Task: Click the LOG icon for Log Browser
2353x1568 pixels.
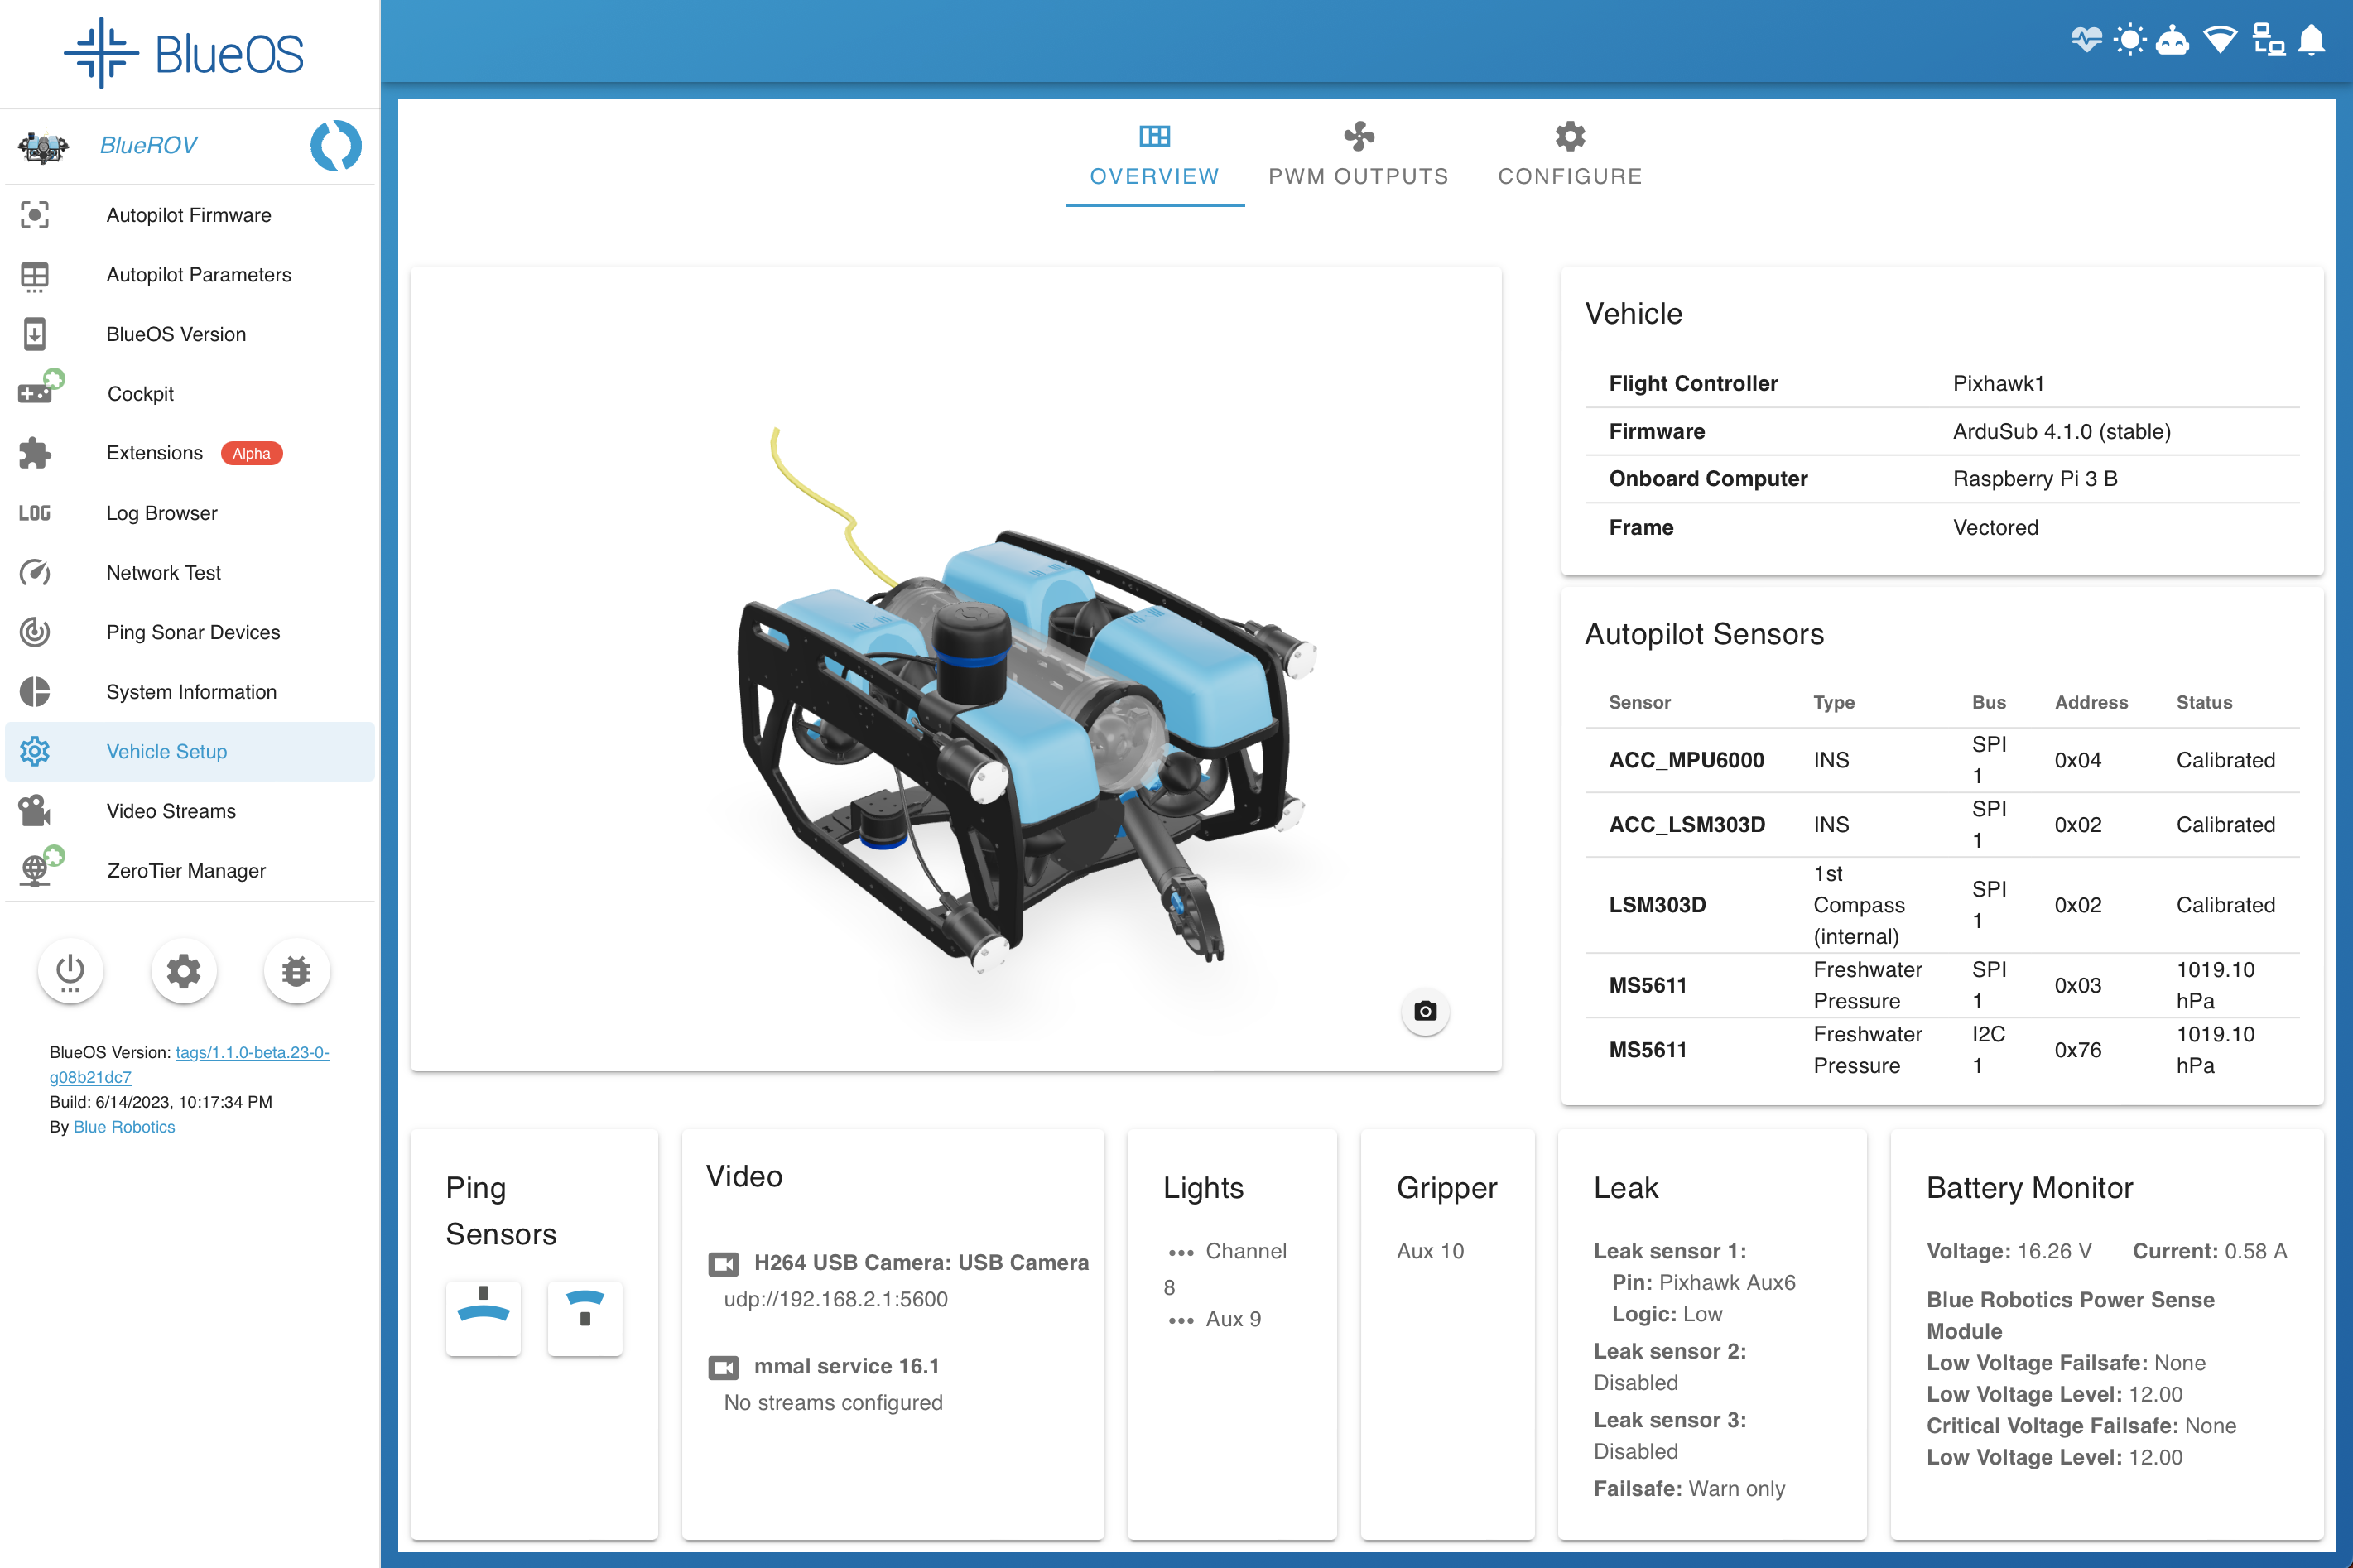Action: pyautogui.click(x=35, y=513)
